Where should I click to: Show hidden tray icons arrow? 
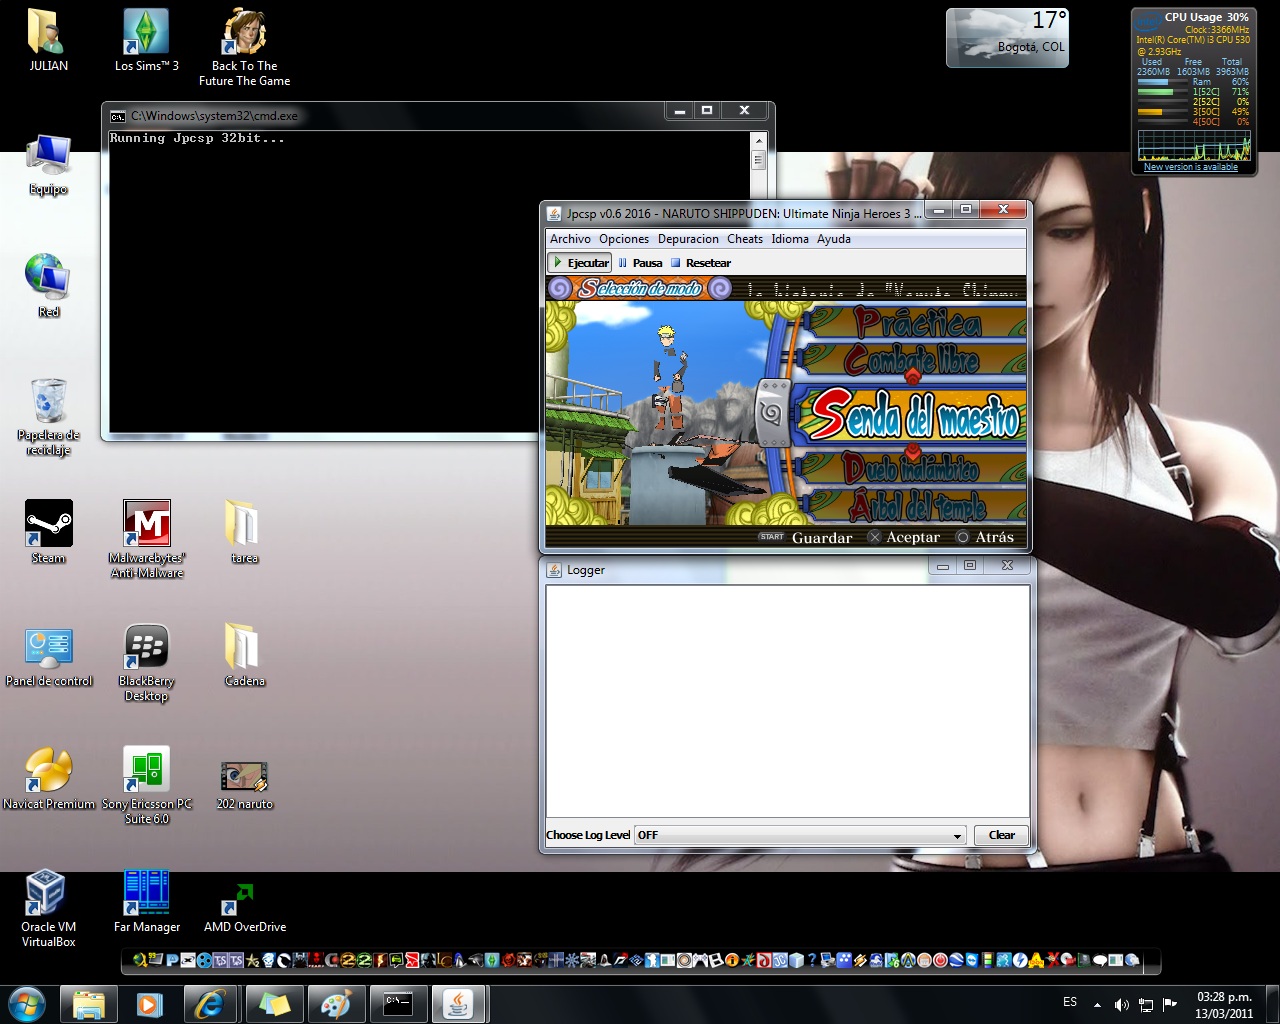coord(1098,1004)
